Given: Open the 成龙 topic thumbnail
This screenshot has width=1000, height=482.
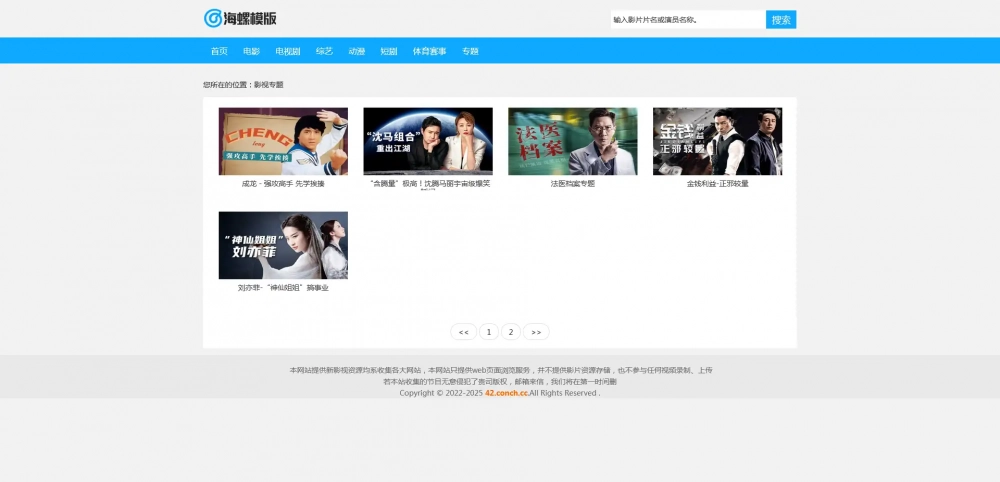Looking at the screenshot, I should tap(283, 141).
